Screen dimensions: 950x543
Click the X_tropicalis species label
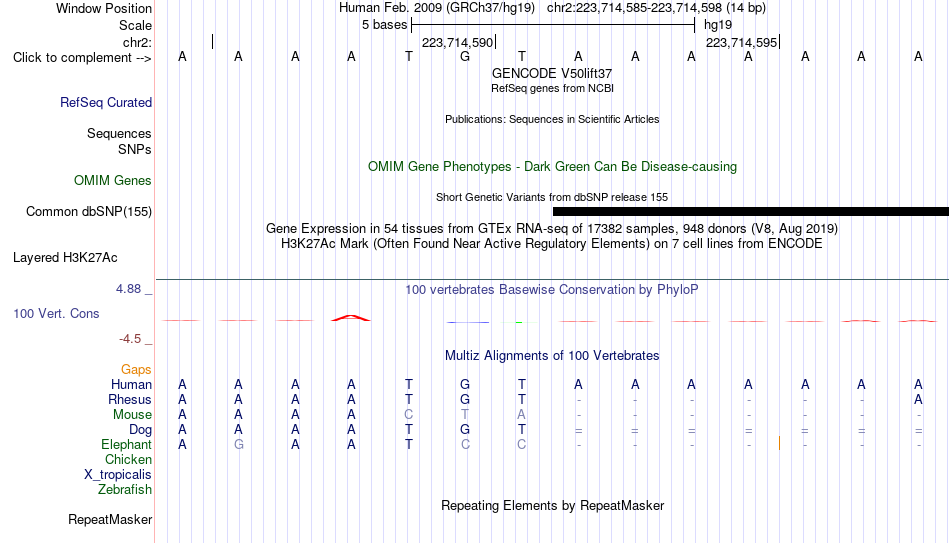(118, 475)
